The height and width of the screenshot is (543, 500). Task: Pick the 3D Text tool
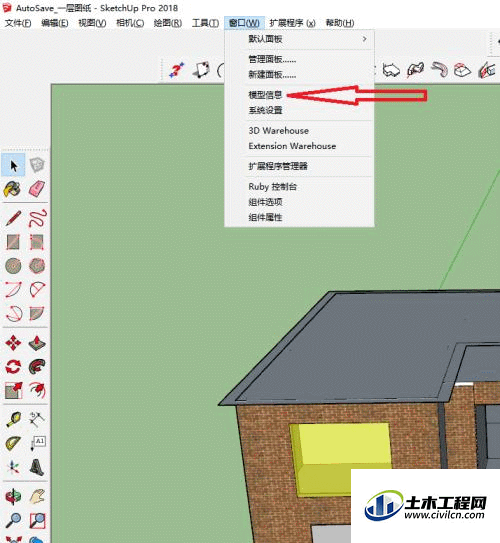[37, 467]
